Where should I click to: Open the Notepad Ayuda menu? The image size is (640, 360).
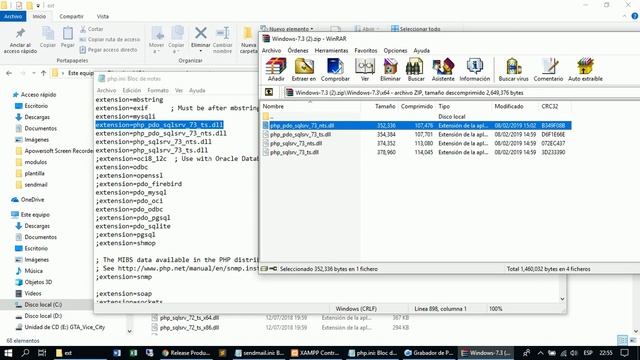coord(197,90)
